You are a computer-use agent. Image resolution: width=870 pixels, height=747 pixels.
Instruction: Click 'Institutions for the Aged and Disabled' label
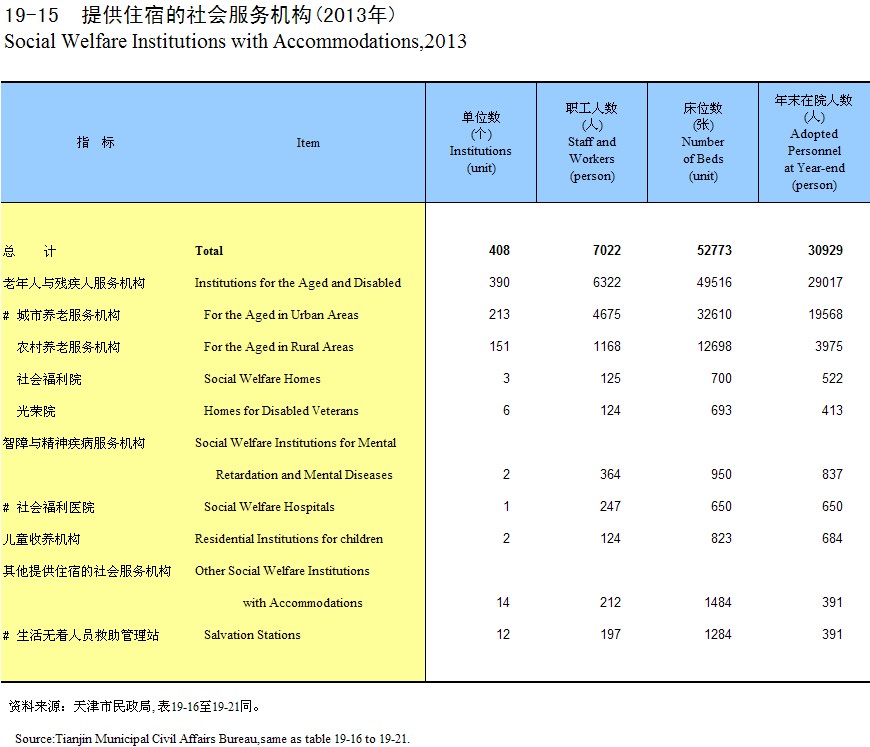pyautogui.click(x=297, y=283)
